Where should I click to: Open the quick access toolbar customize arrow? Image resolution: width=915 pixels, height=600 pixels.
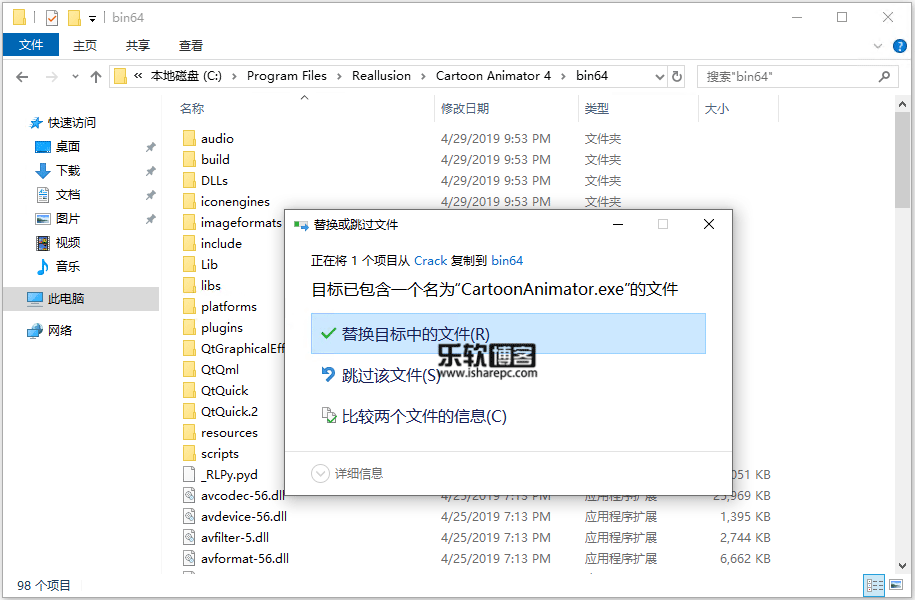click(92, 19)
